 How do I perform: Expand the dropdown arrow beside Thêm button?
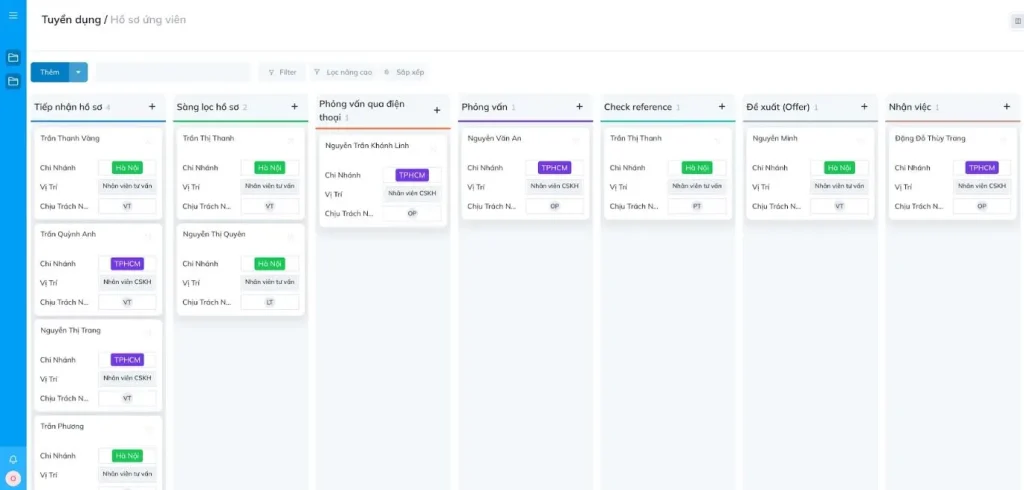79,72
